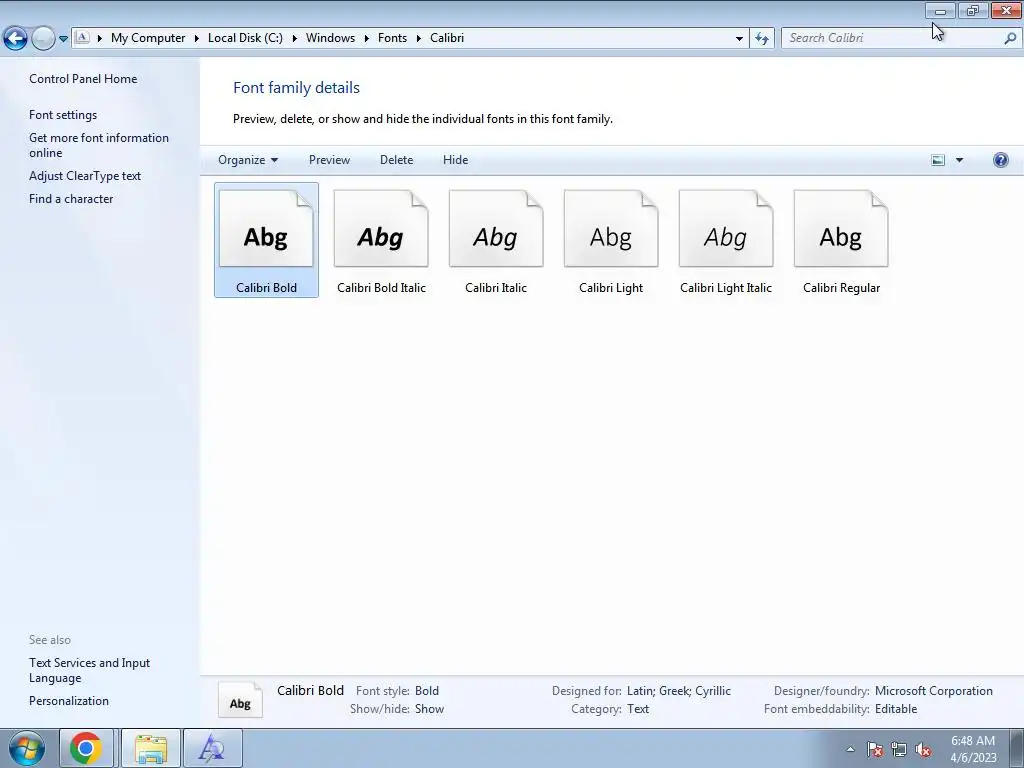Select the Calibri Italic font icon
1024x768 pixels.
[x=496, y=240]
